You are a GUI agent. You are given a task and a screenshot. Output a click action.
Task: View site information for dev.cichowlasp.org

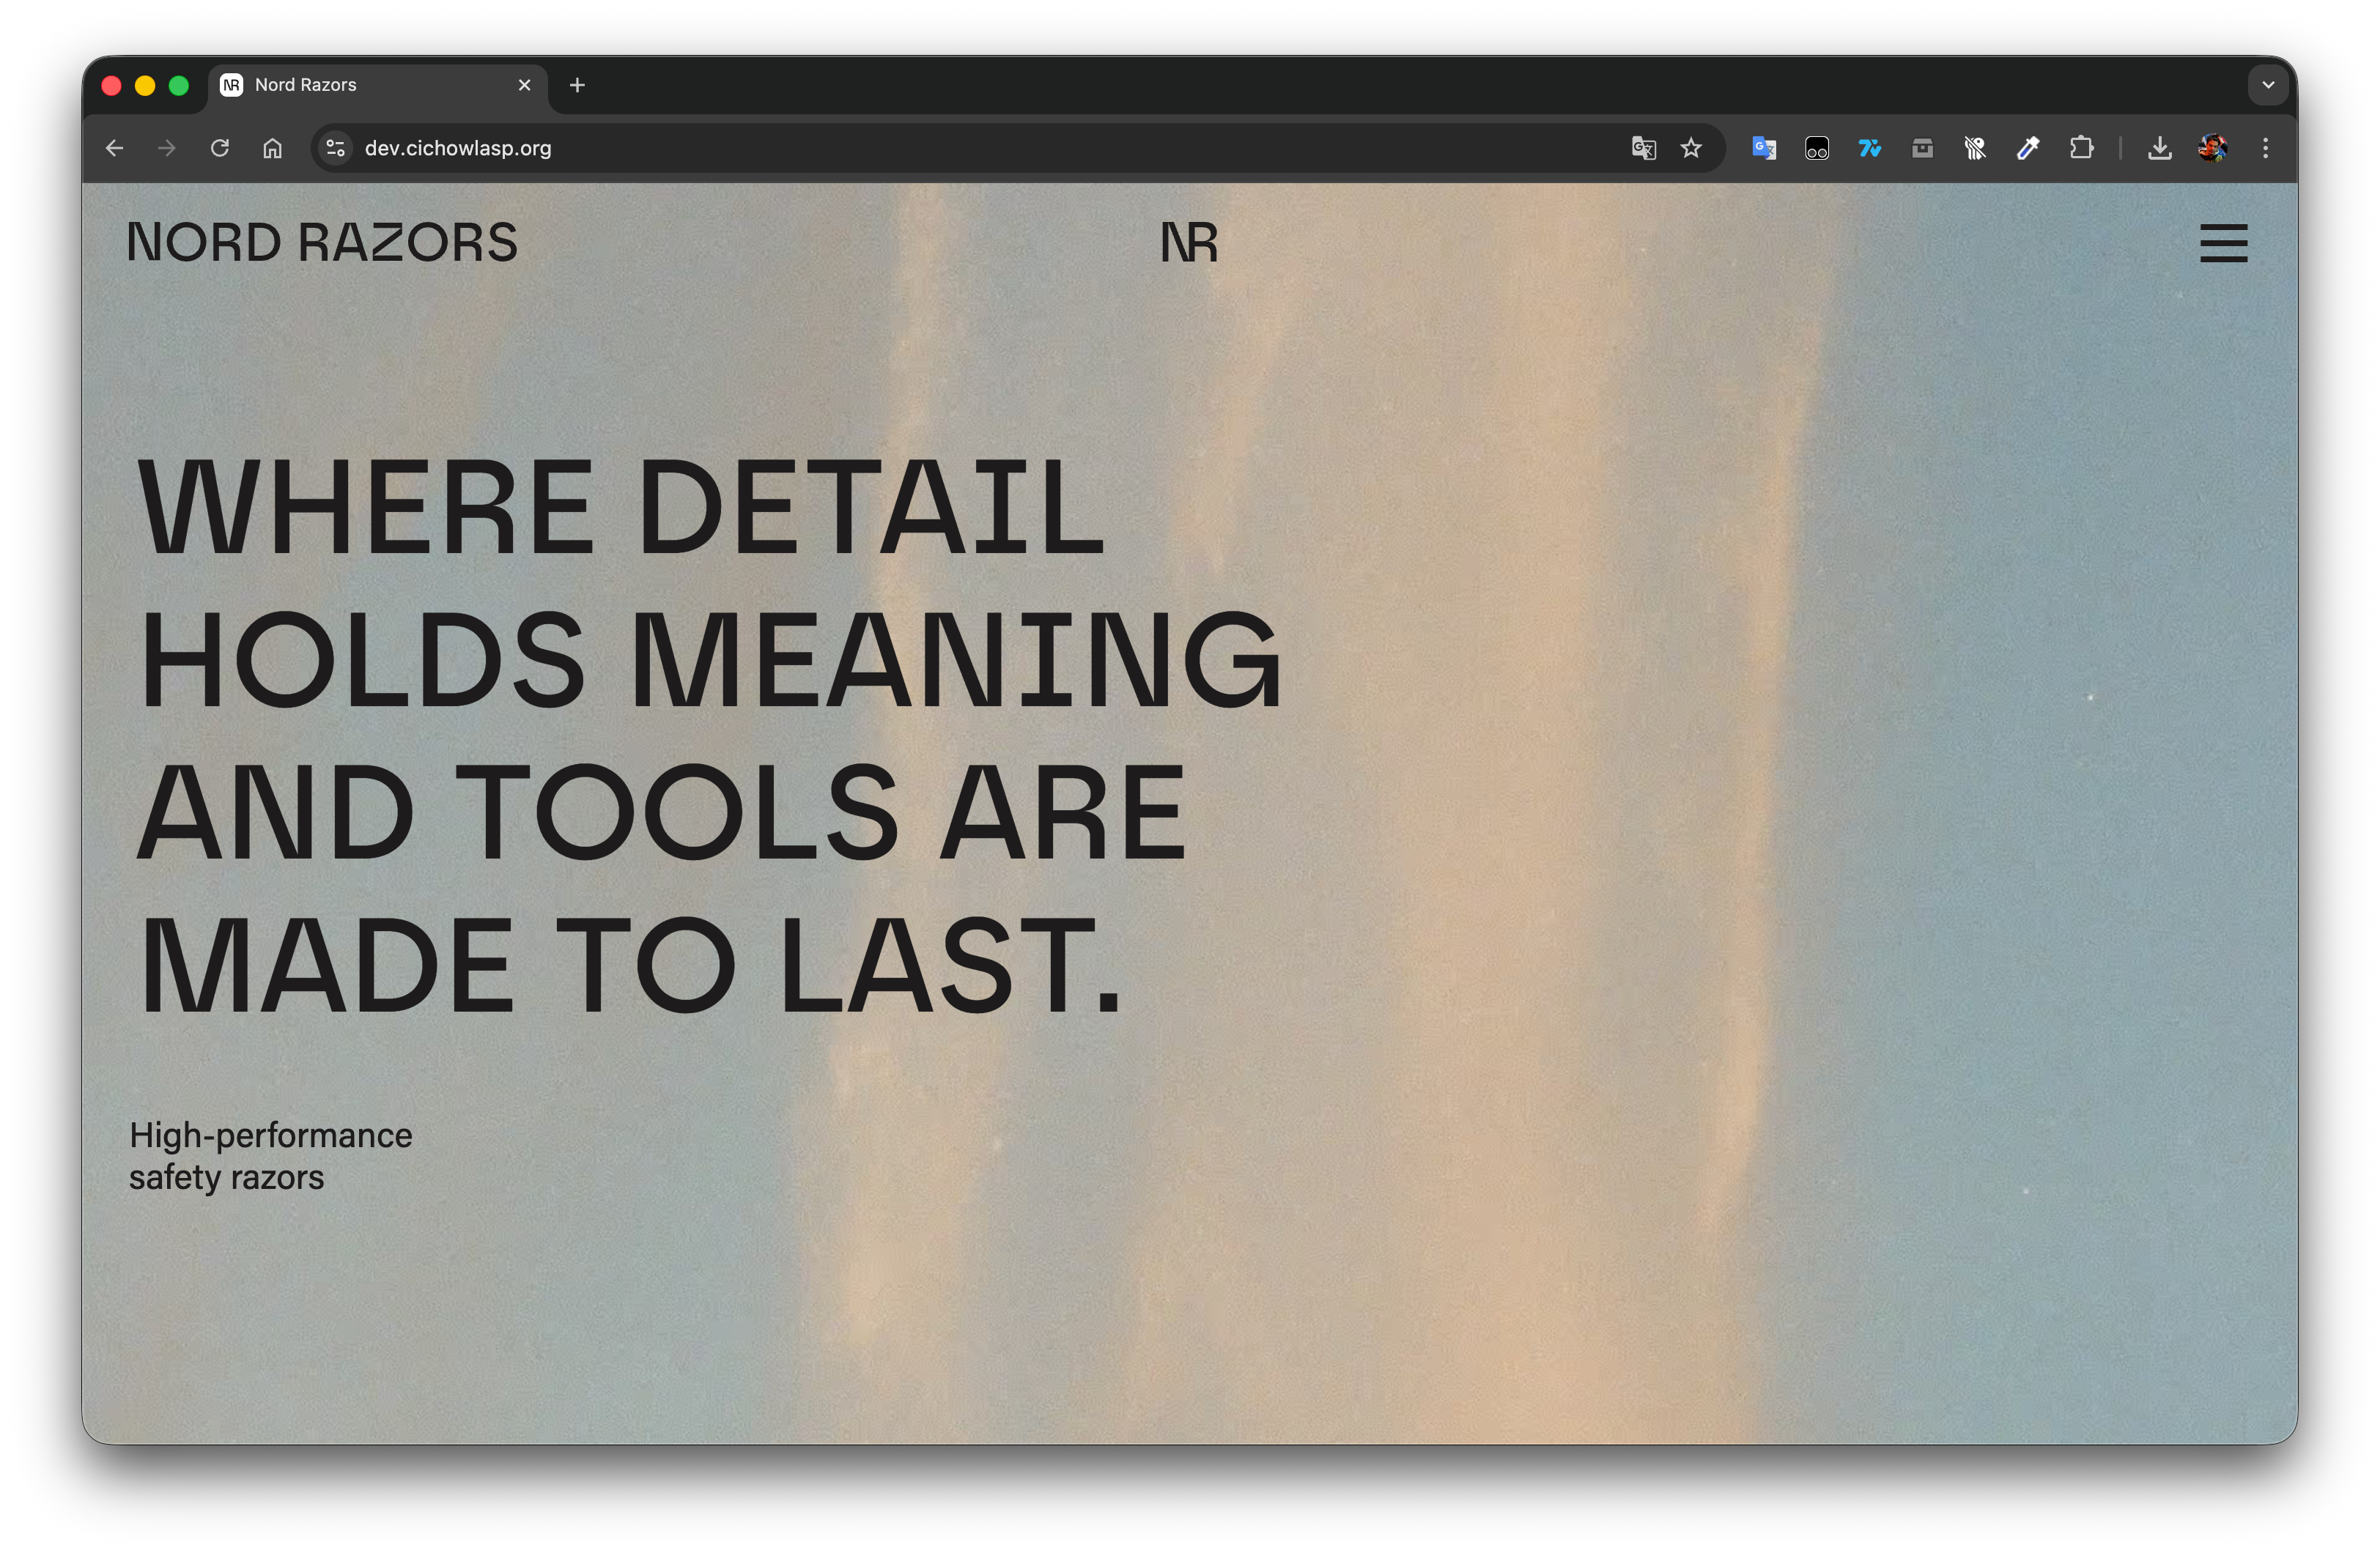[x=336, y=149]
